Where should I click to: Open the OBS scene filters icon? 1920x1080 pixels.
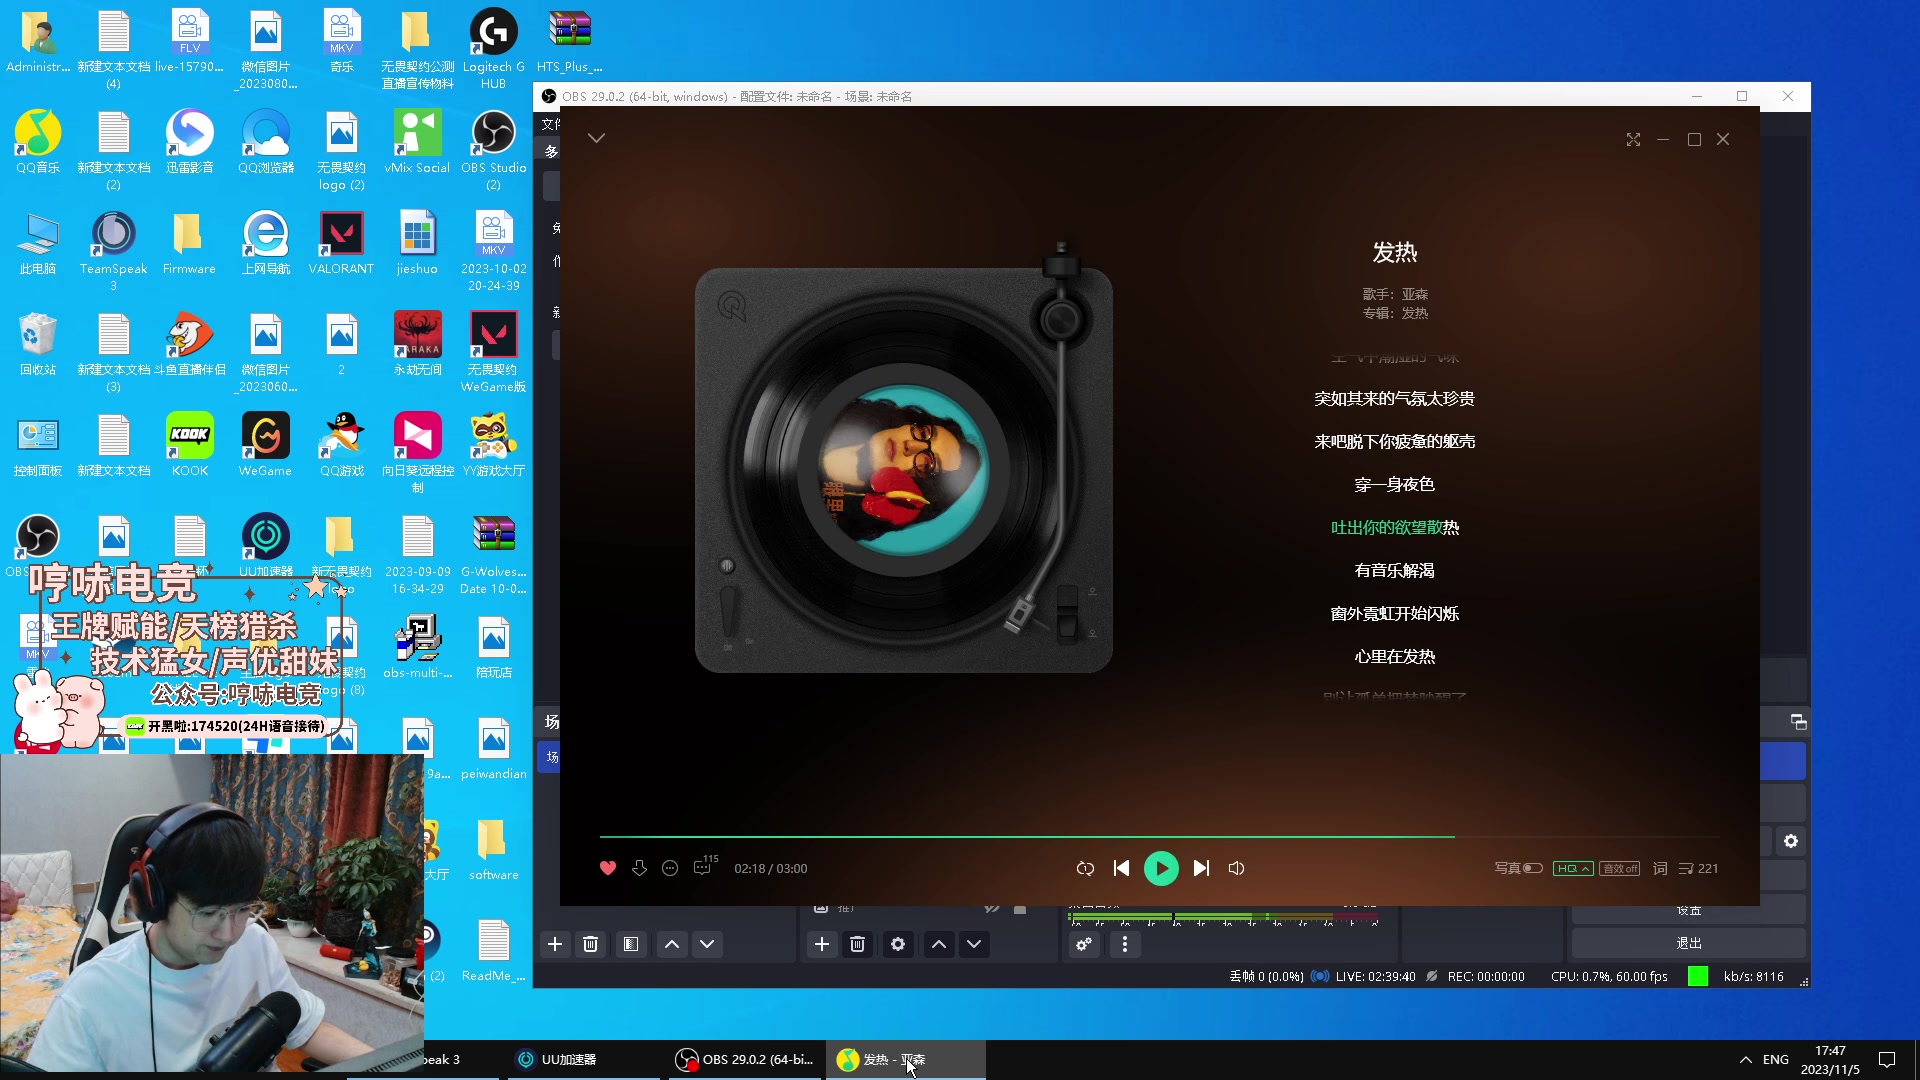point(631,944)
